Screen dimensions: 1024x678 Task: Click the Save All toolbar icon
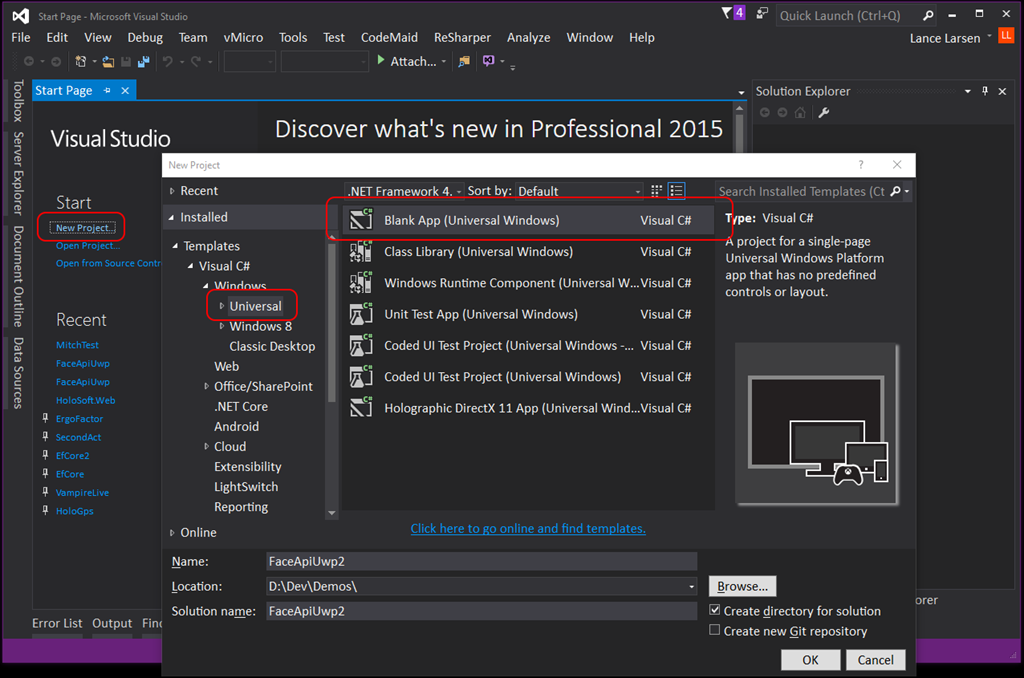coord(144,61)
